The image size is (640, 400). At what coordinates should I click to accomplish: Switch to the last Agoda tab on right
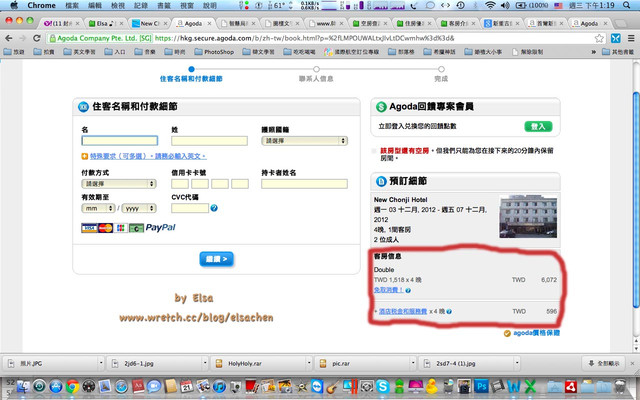click(589, 23)
